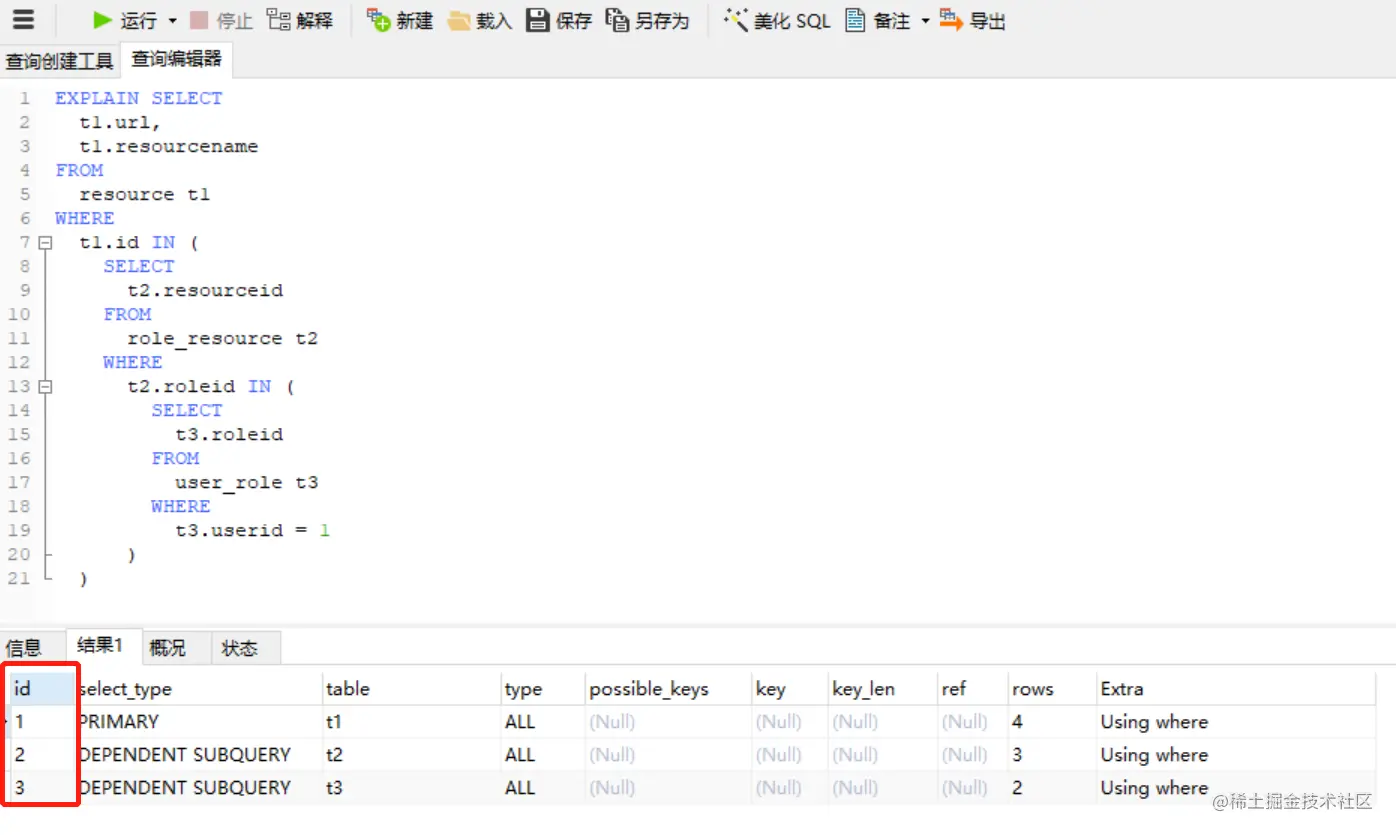The image size is (1396, 835).
Task: Click role_resource t2 in the editor
Action: (222, 338)
